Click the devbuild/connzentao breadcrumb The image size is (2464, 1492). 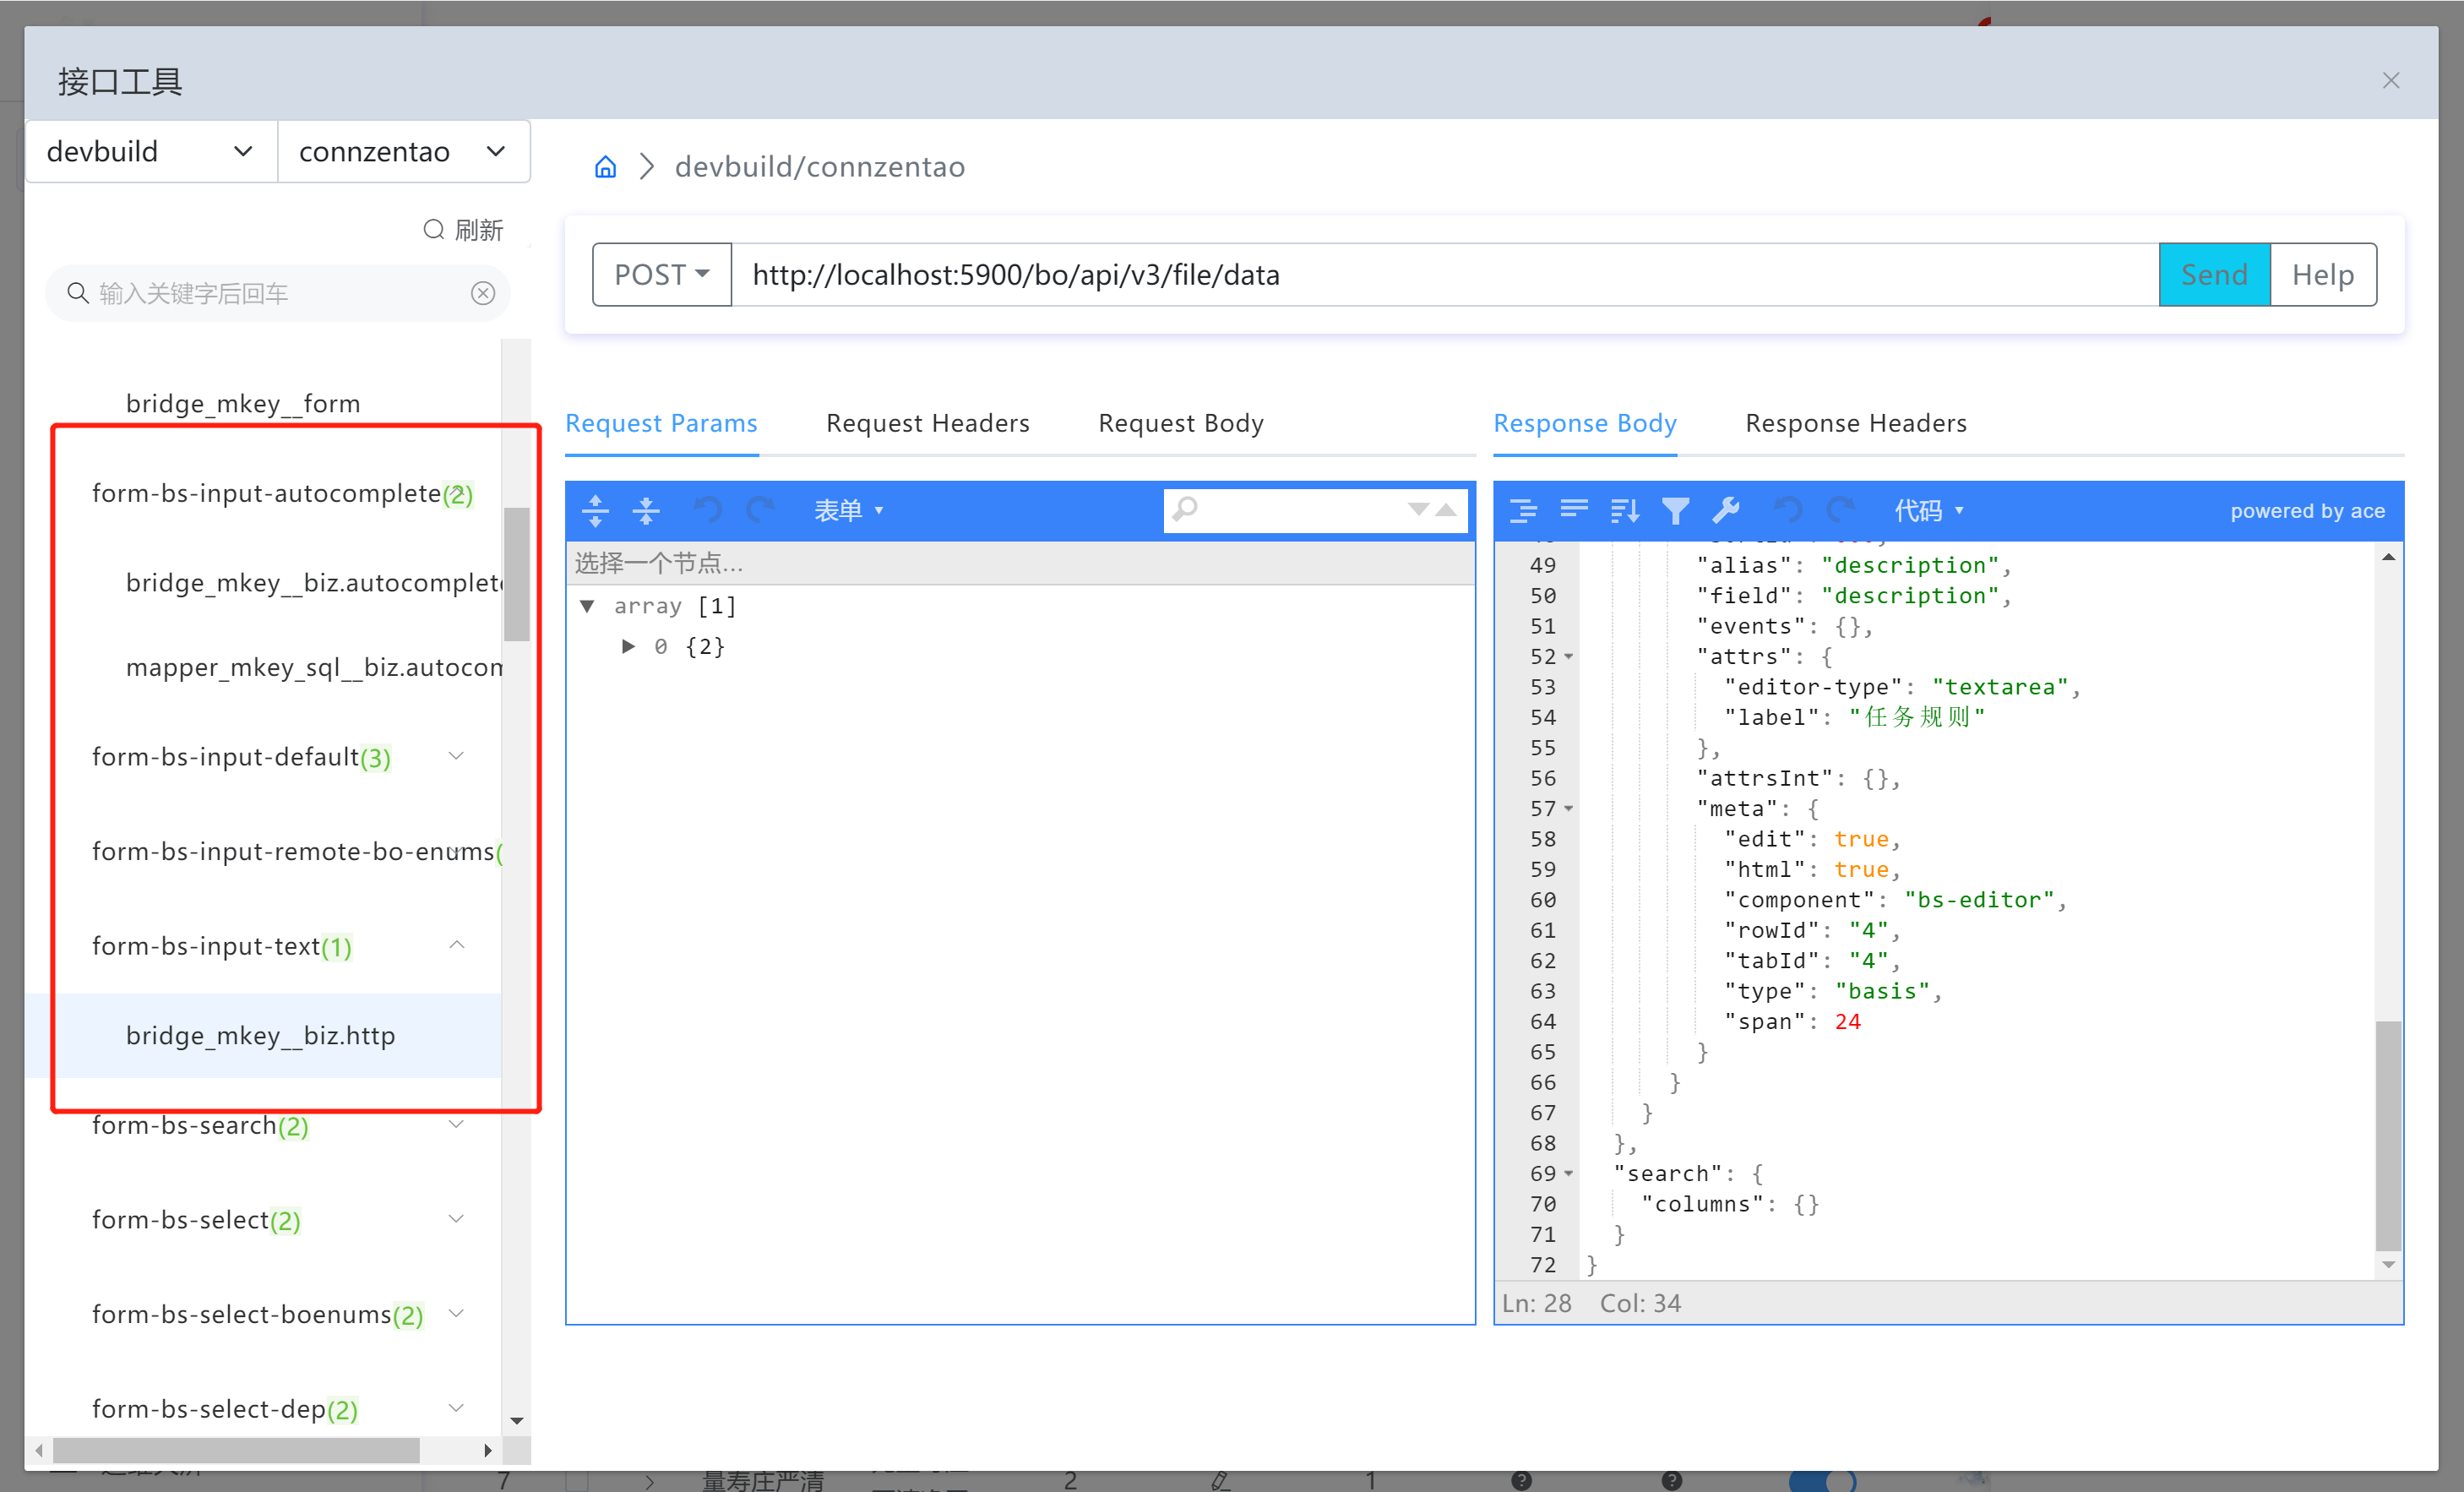pos(820,167)
